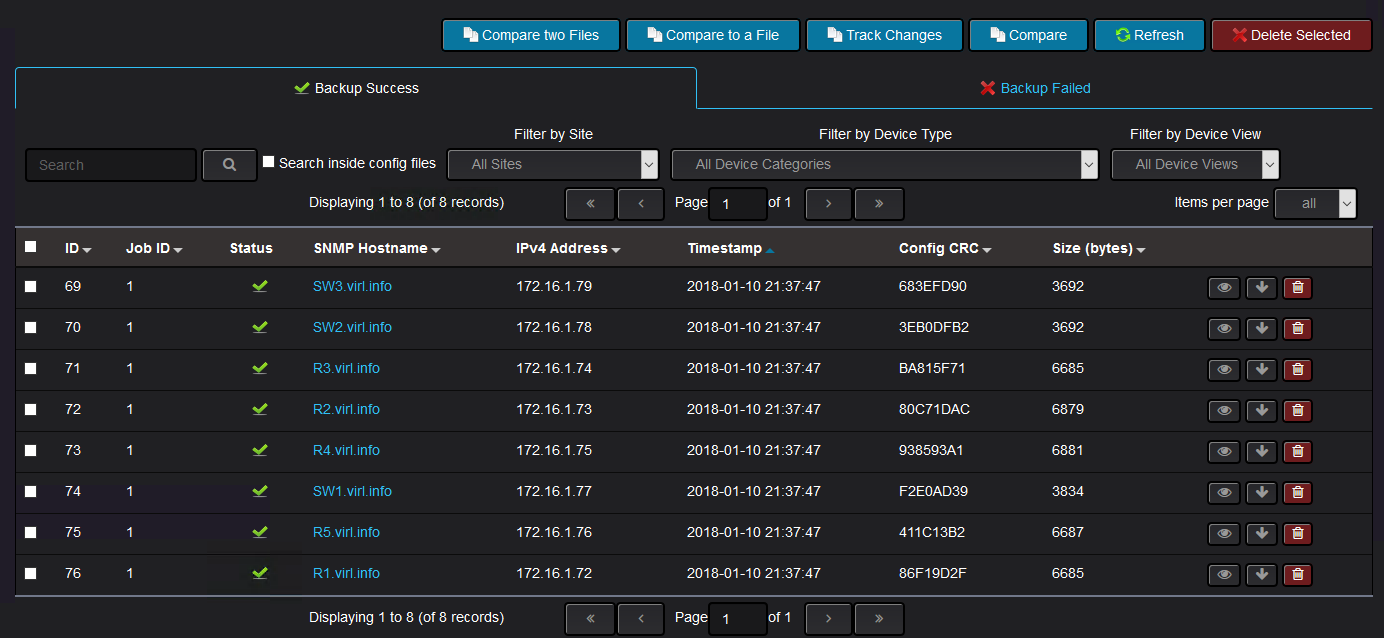Viewport: 1384px width, 638px height.
Task: Click into the Search input field
Action: (111, 165)
